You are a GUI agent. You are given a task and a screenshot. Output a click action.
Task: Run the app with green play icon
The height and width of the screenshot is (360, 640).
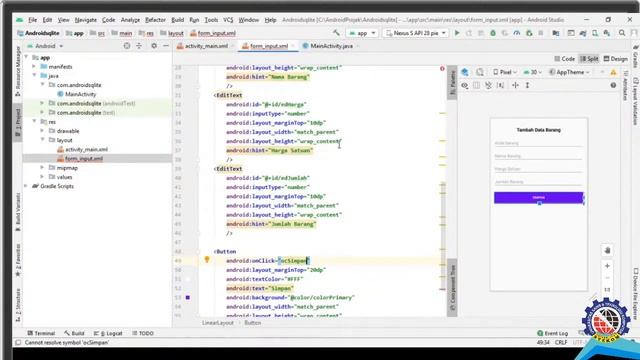pos(457,33)
